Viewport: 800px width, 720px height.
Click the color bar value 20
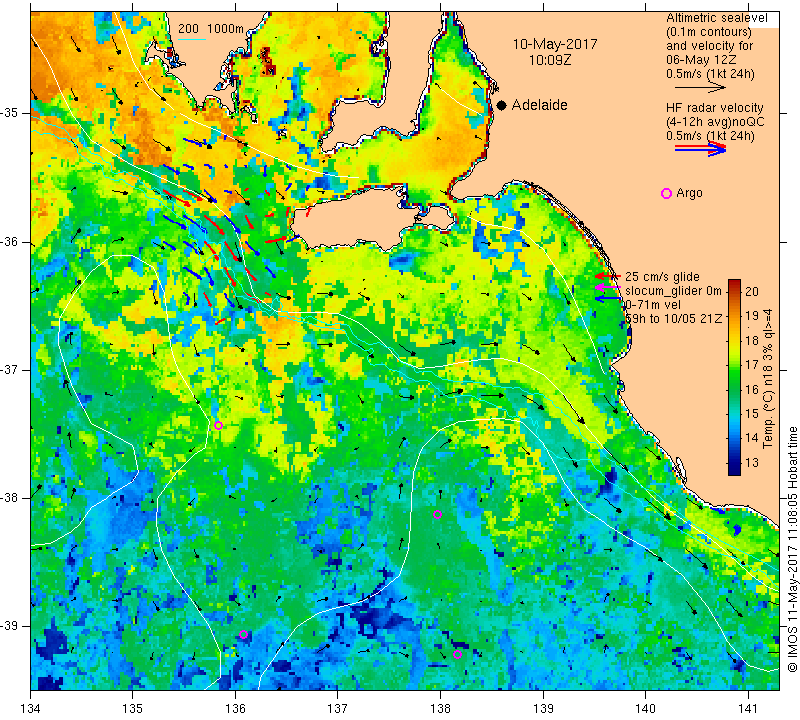pos(752,291)
